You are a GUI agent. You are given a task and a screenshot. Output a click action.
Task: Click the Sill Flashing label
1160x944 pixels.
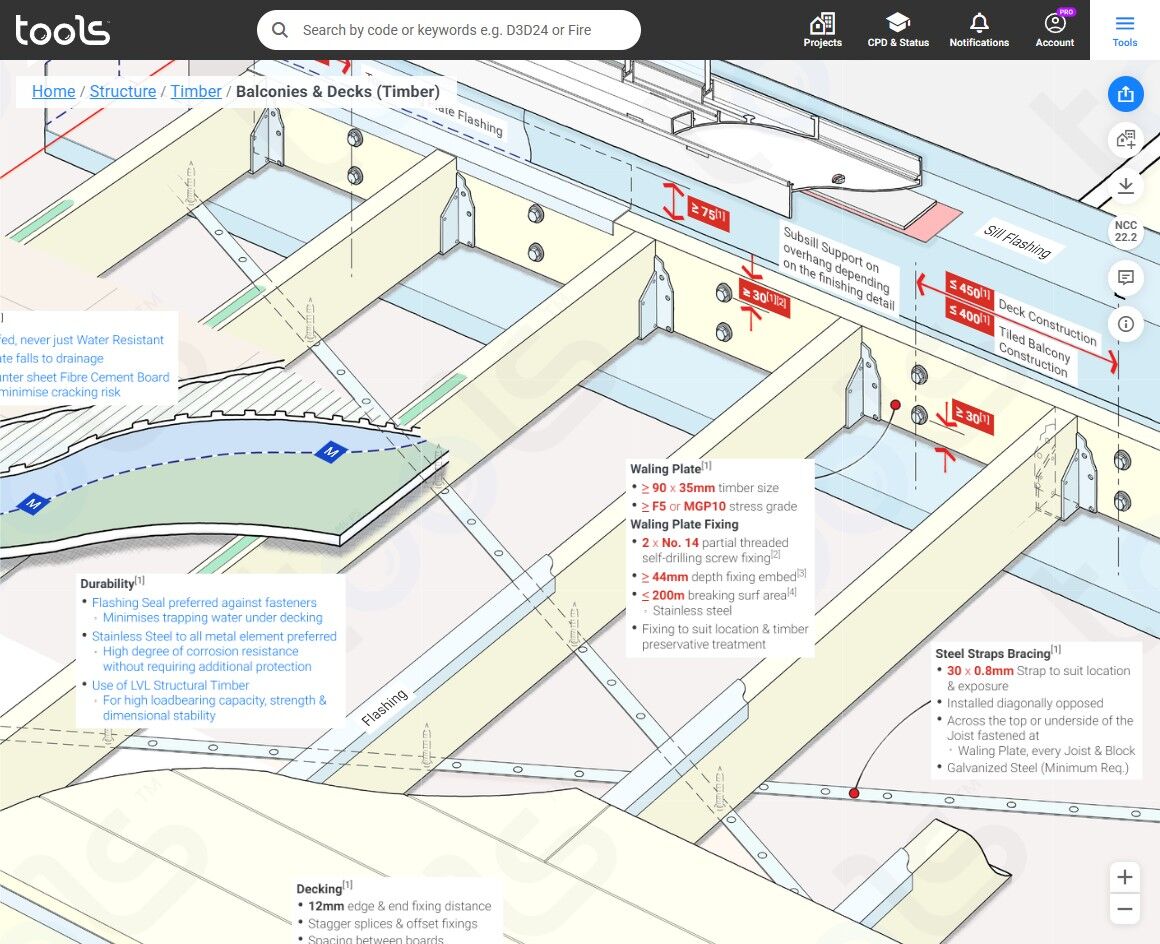[x=1017, y=241]
